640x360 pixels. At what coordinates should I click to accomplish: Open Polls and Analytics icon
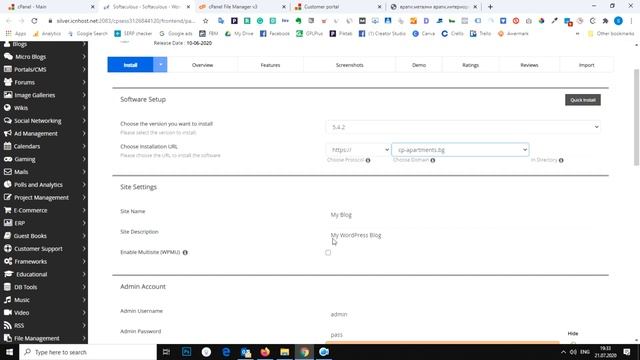[7, 184]
